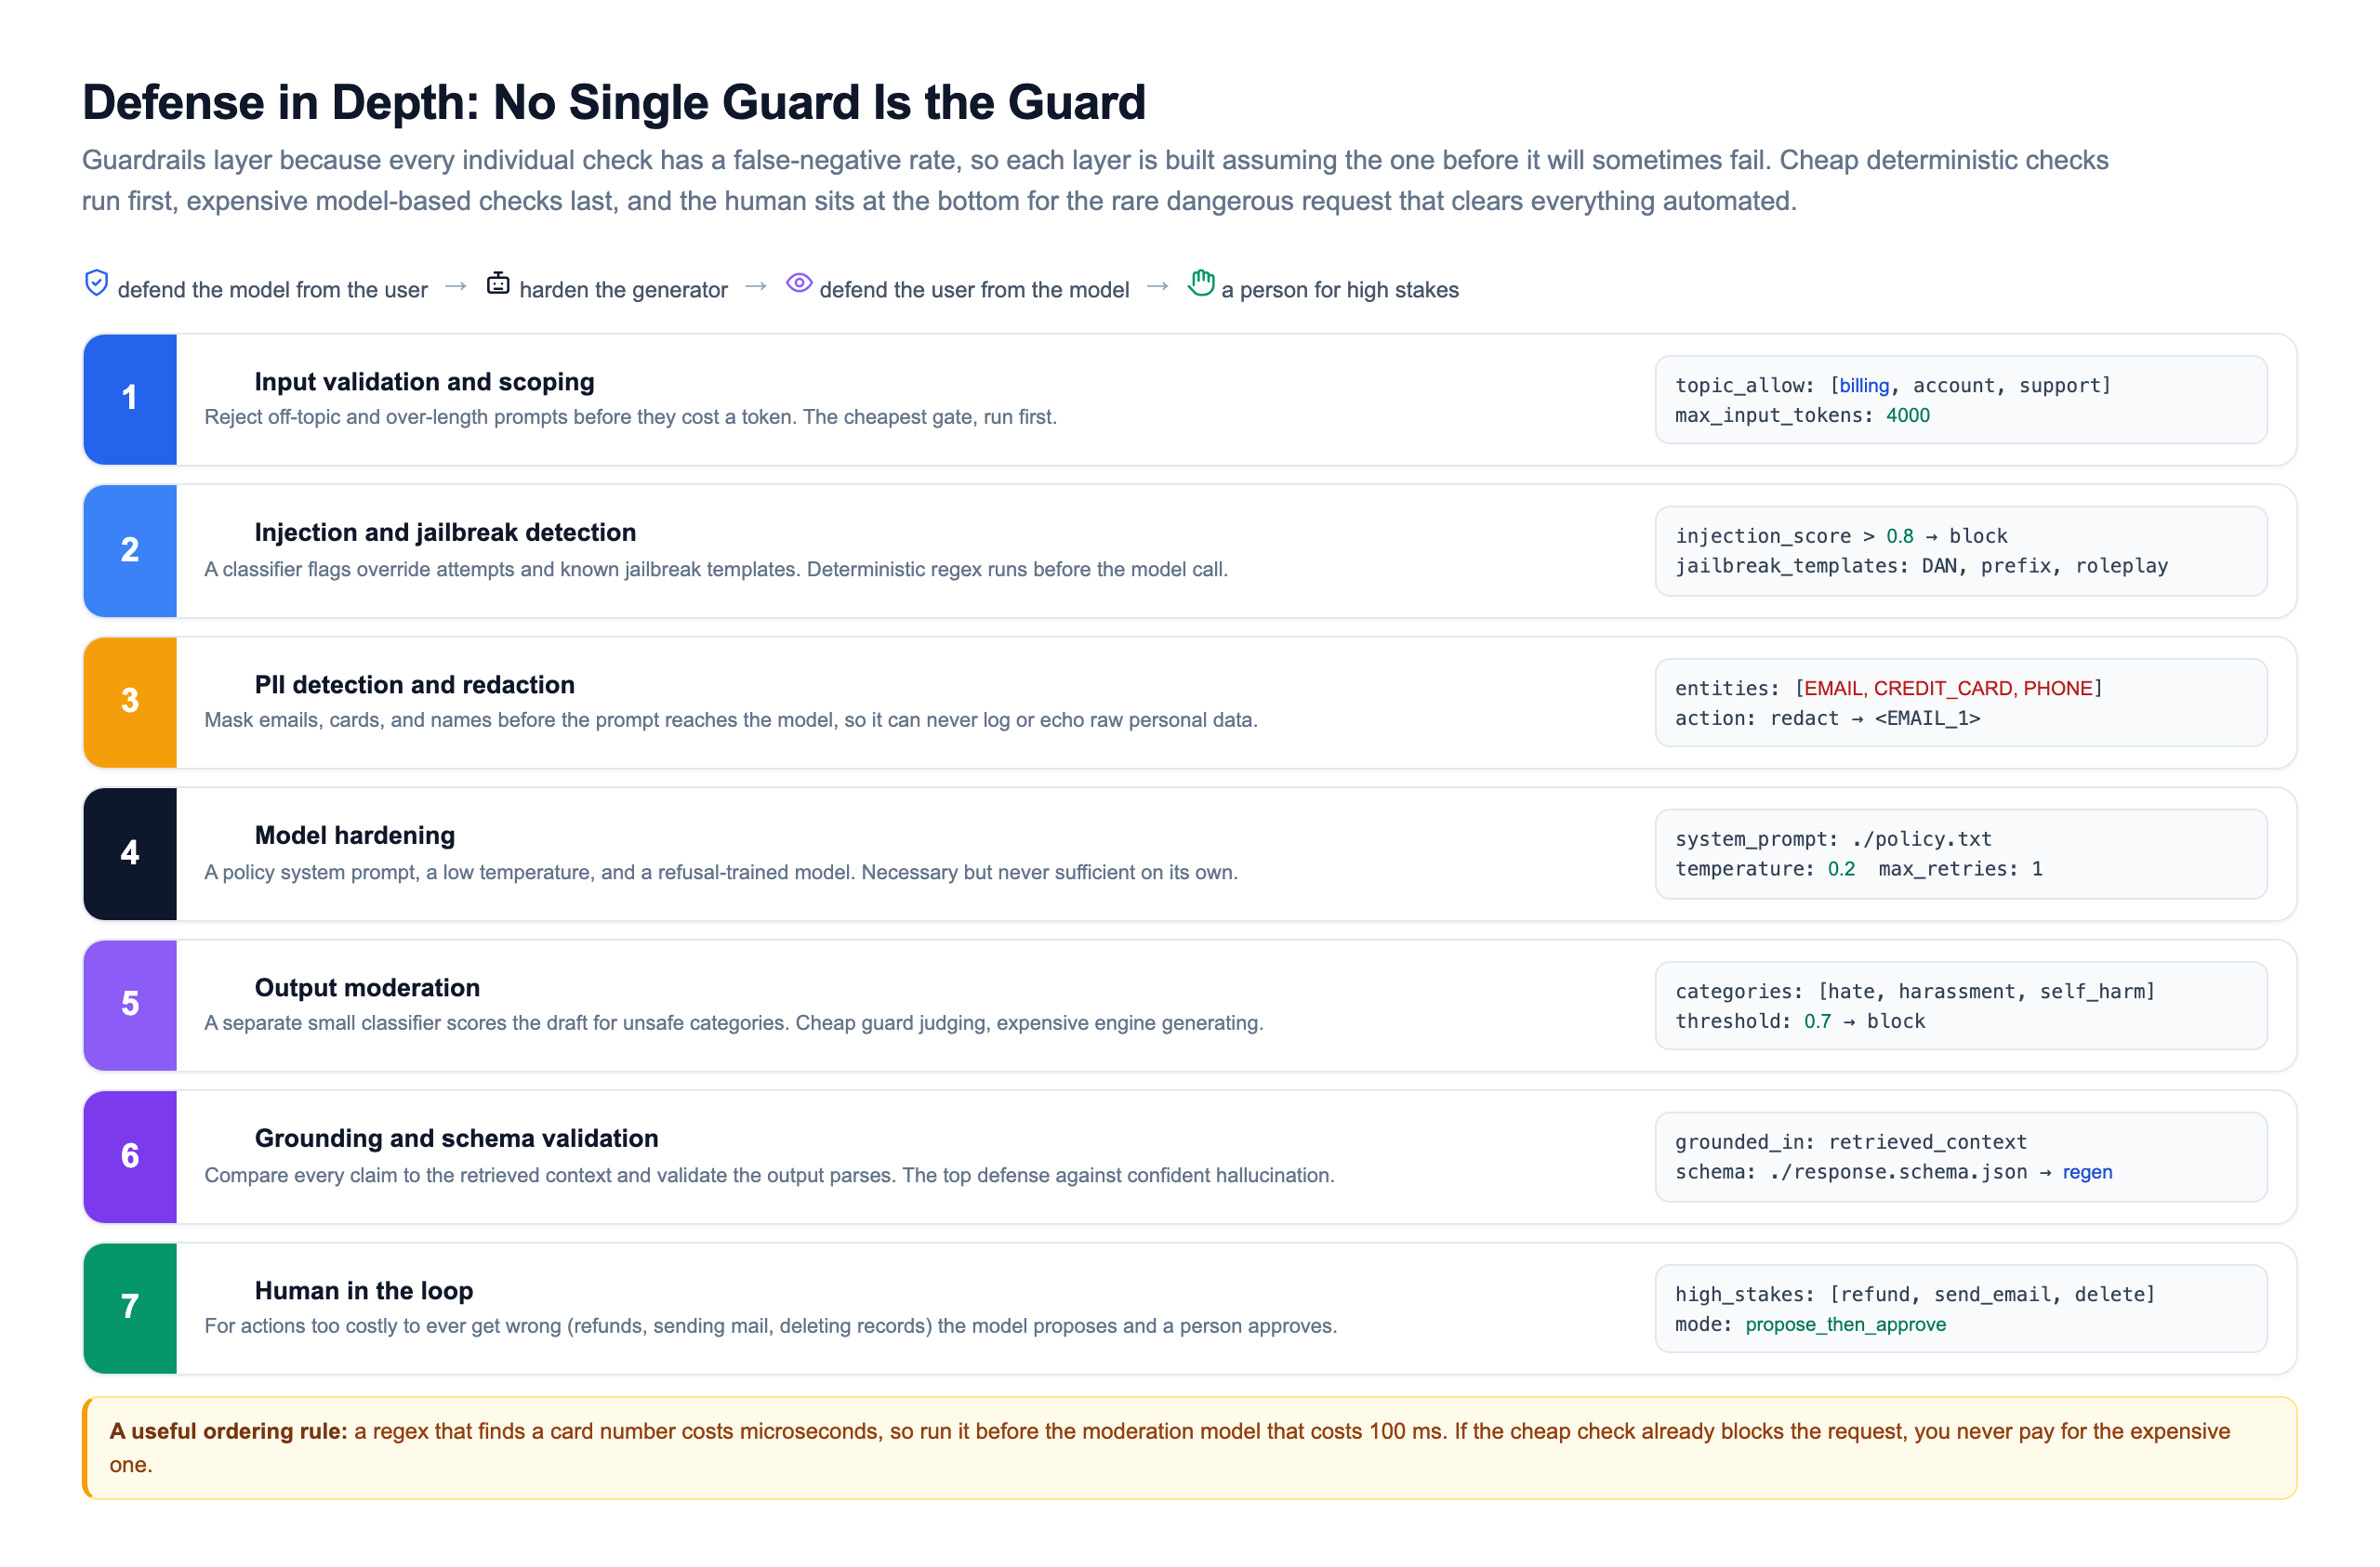Click the Human in the loop heading

[364, 1291]
